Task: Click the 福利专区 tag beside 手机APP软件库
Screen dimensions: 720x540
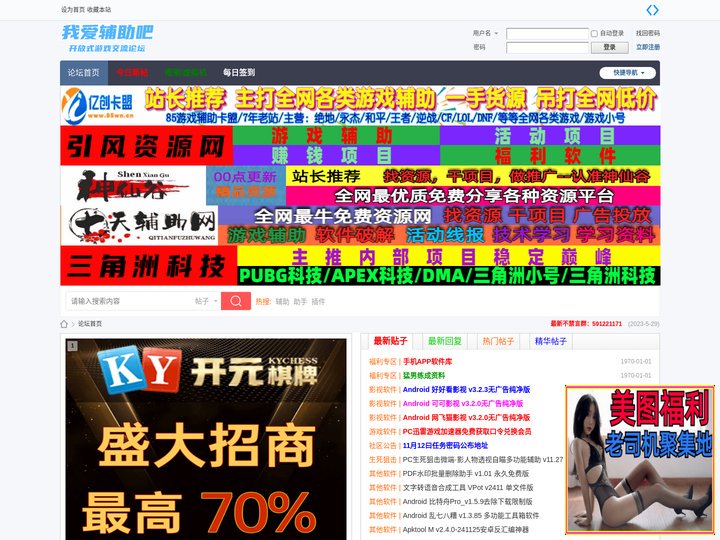Action: pyautogui.click(x=382, y=362)
